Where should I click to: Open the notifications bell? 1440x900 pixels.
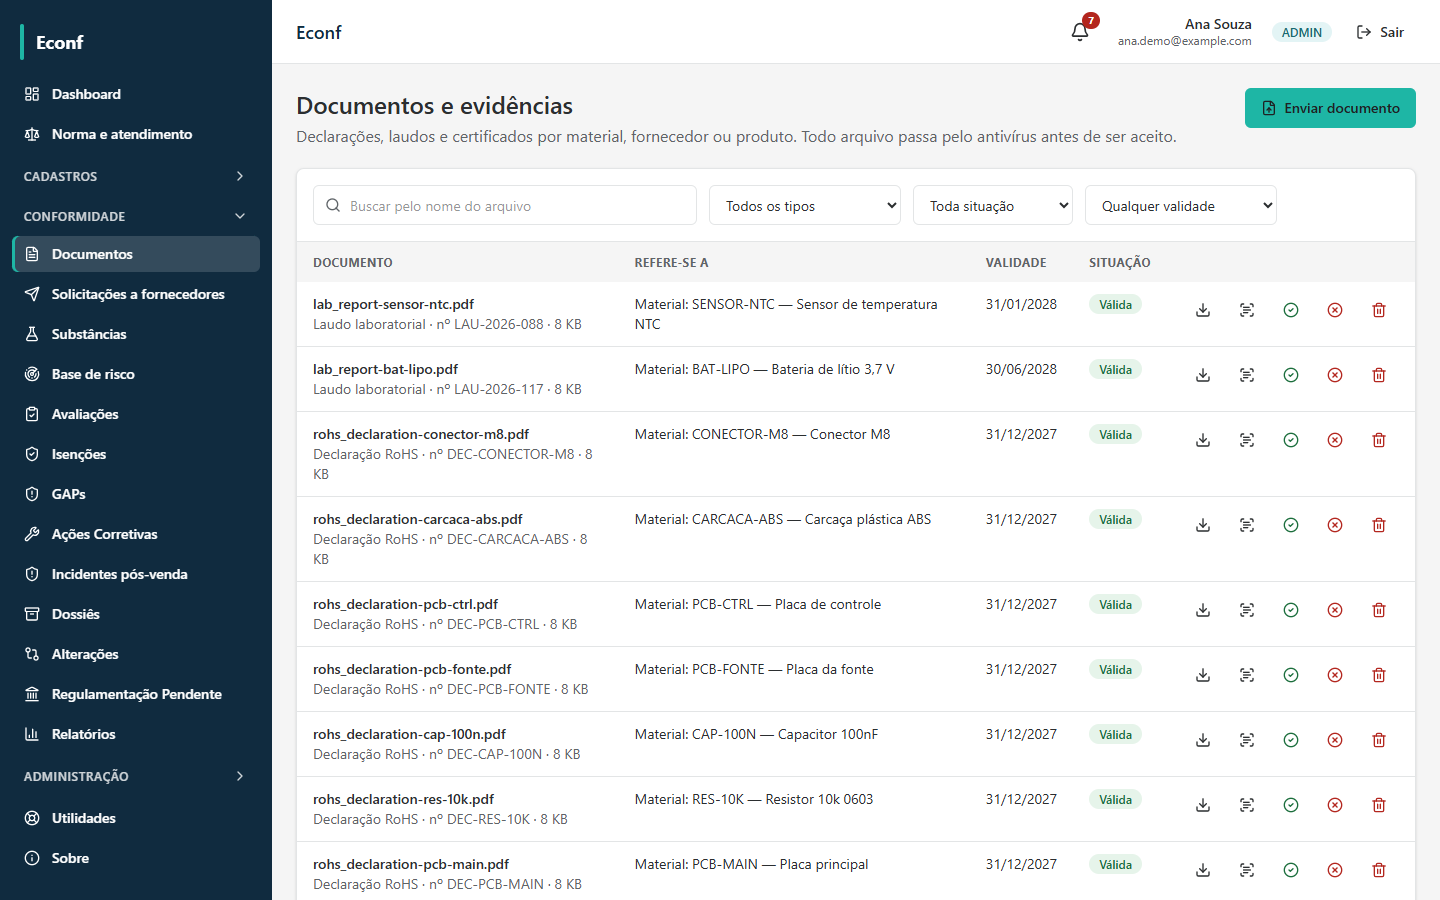(1080, 32)
